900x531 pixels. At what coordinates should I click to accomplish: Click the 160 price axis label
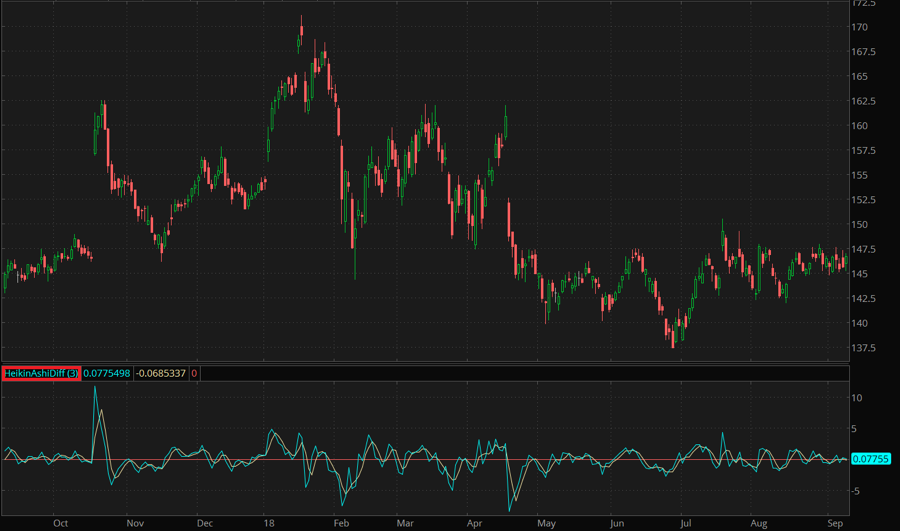pos(859,126)
